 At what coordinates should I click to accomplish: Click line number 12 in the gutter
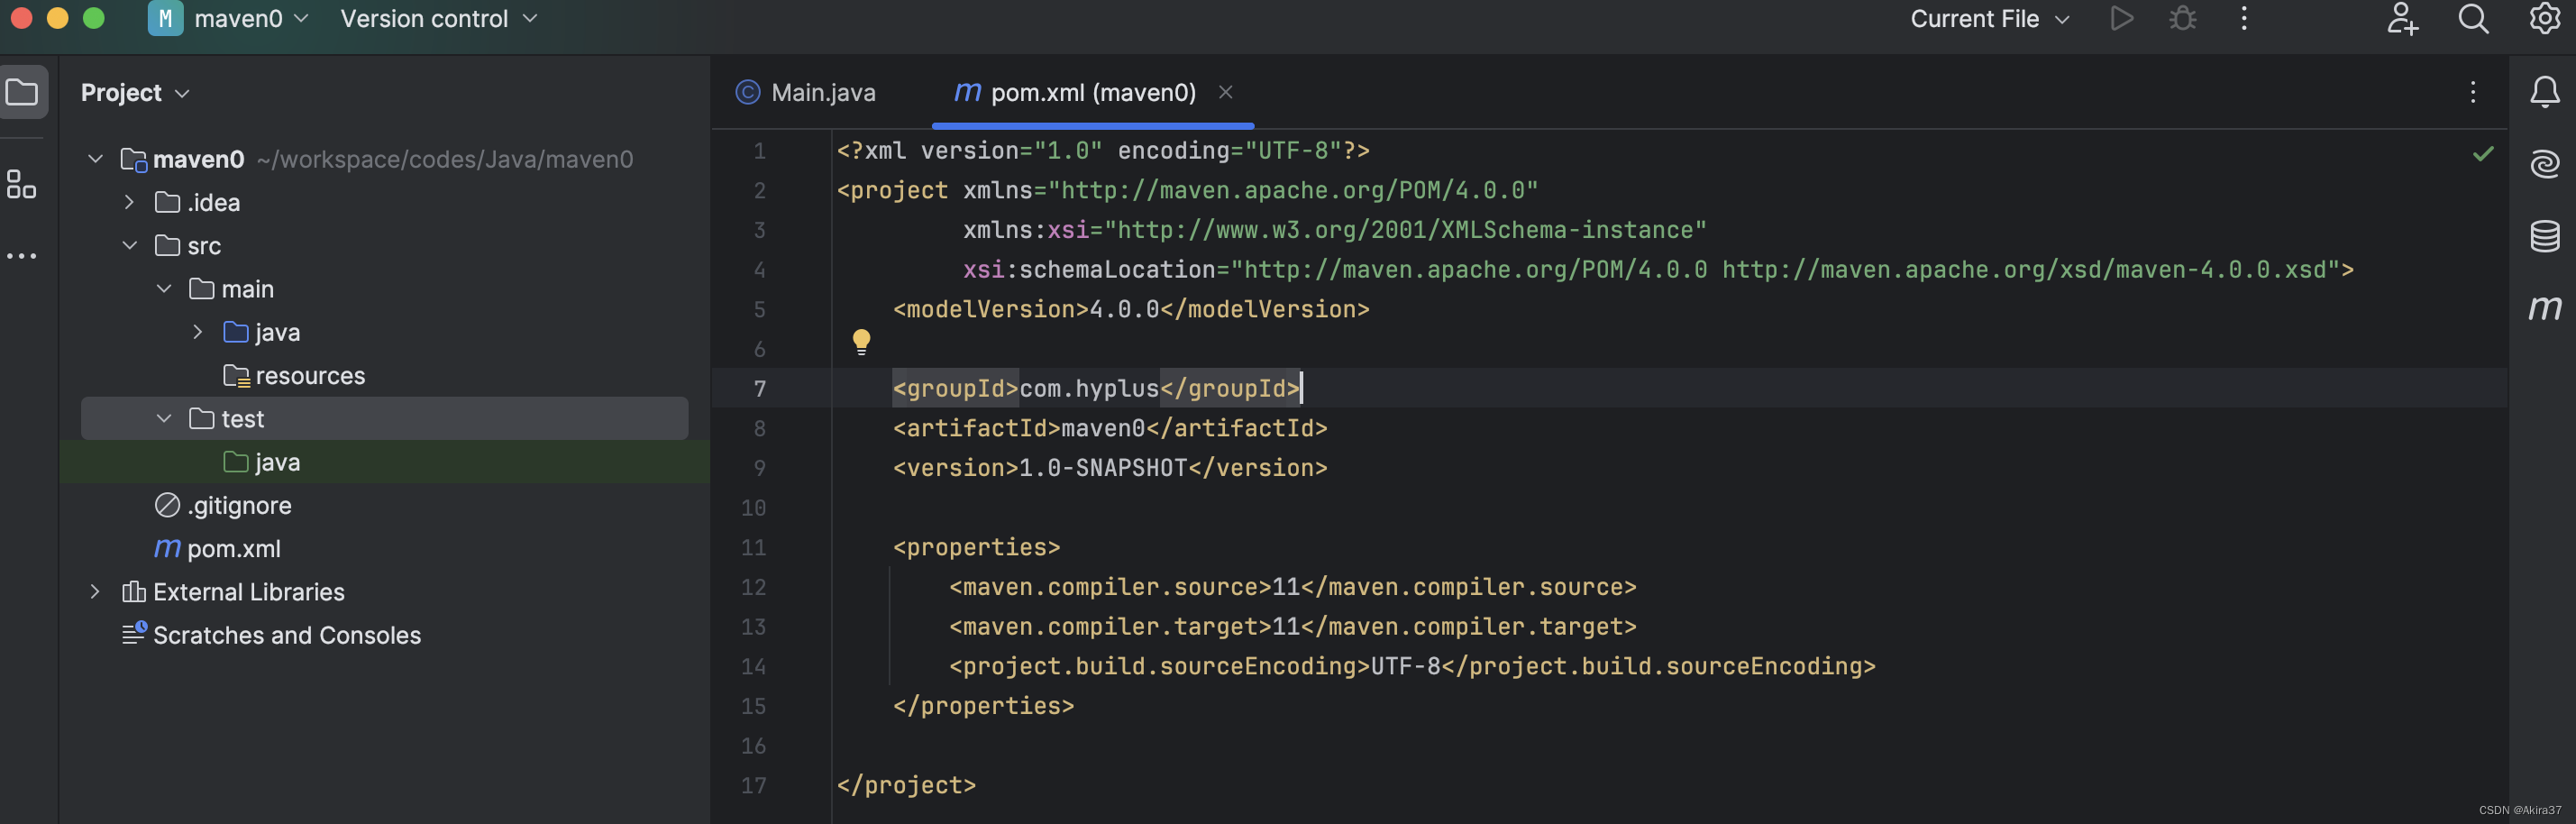[753, 587]
